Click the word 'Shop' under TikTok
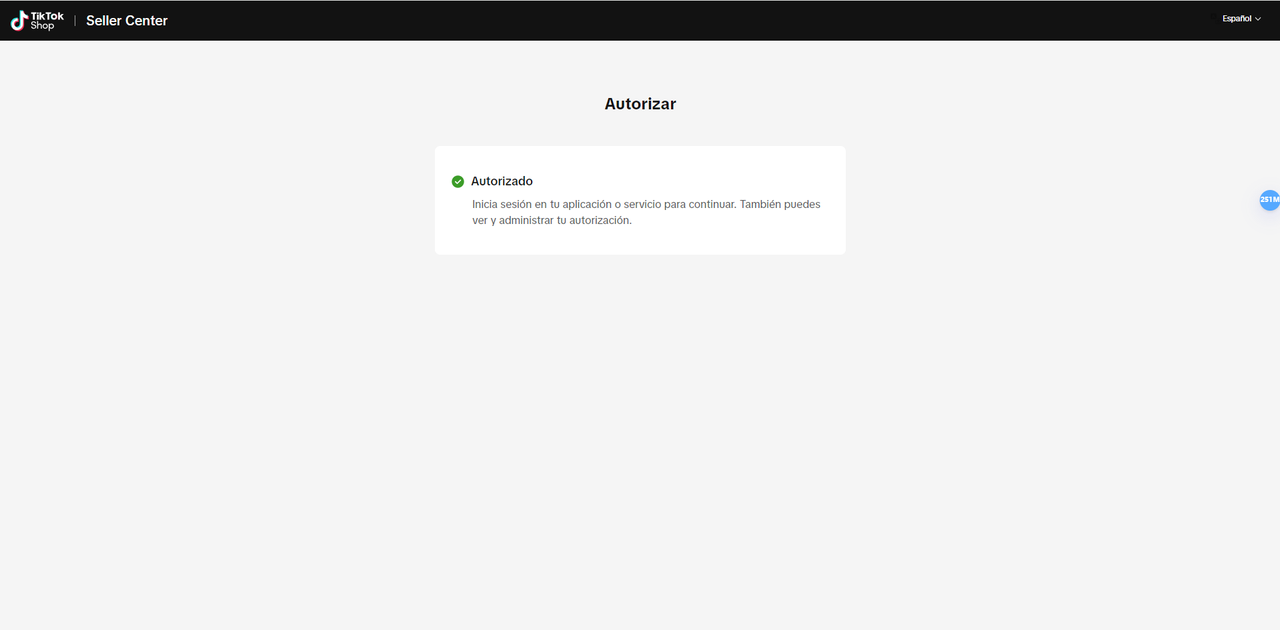The height and width of the screenshot is (630, 1280). [42, 26]
